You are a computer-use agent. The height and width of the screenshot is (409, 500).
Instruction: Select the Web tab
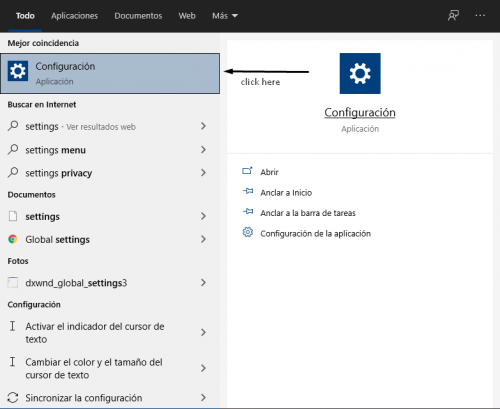click(x=187, y=16)
